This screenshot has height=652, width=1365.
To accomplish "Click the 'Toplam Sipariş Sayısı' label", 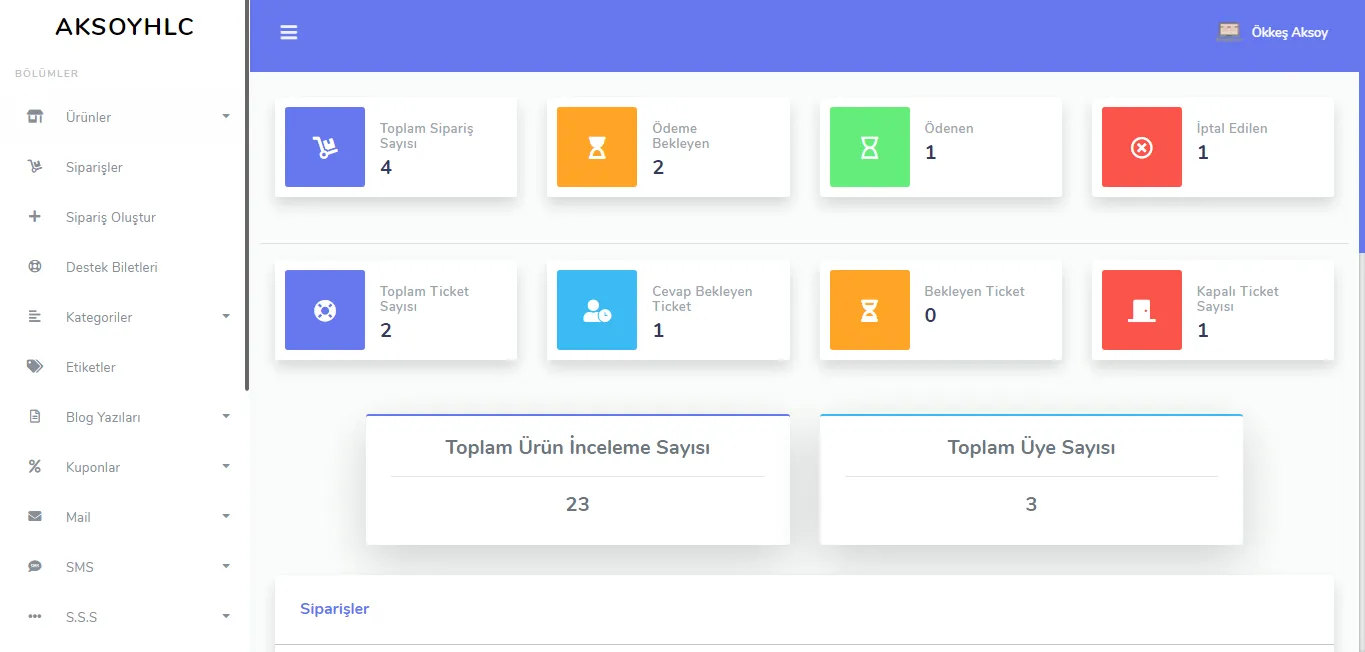I will tap(427, 136).
